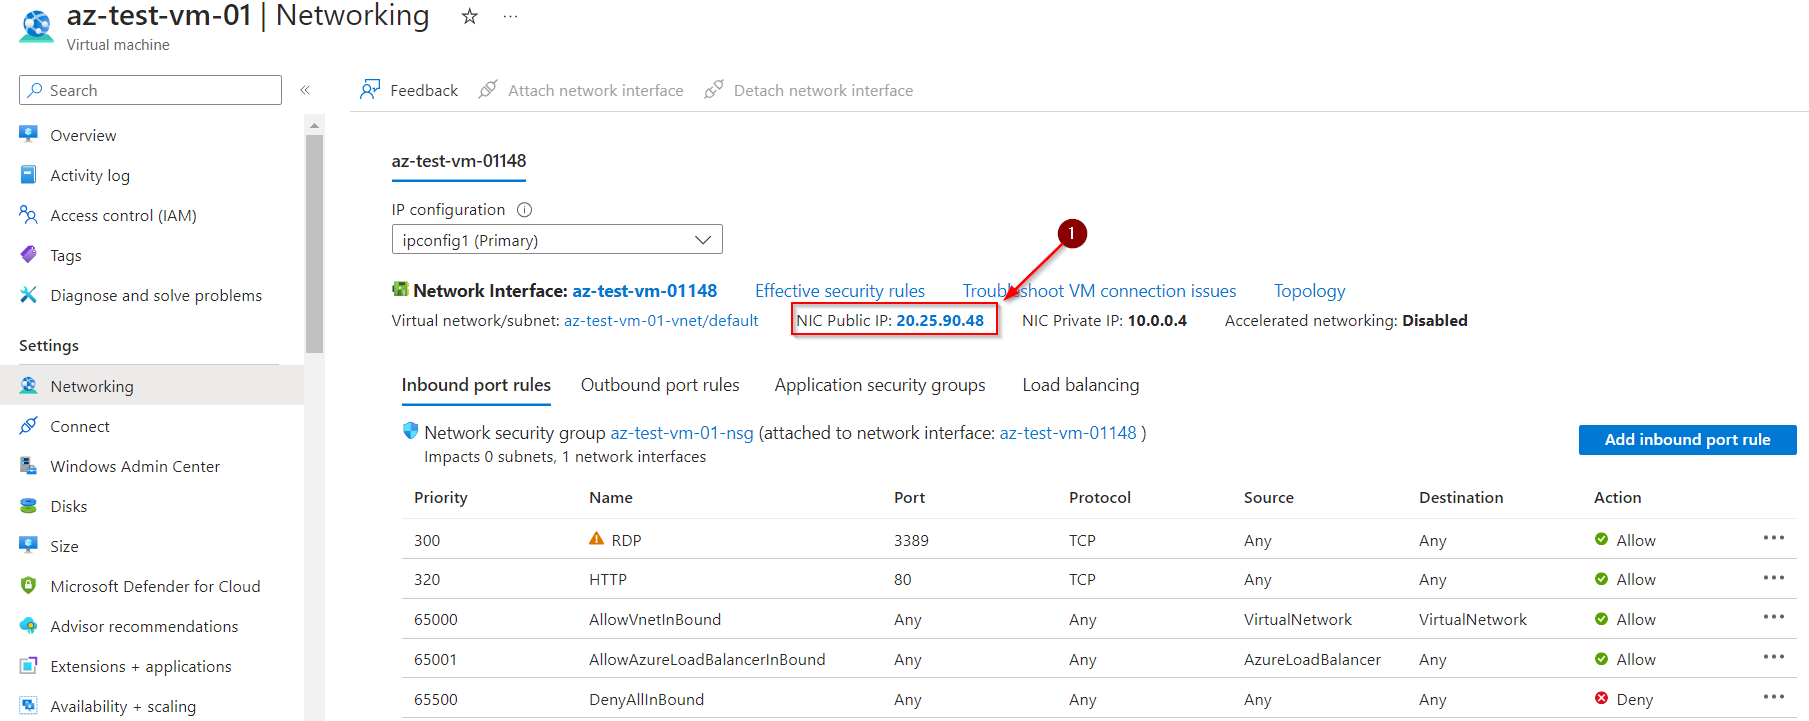Click the Connect icon in Settings
1809x721 pixels.
point(29,426)
